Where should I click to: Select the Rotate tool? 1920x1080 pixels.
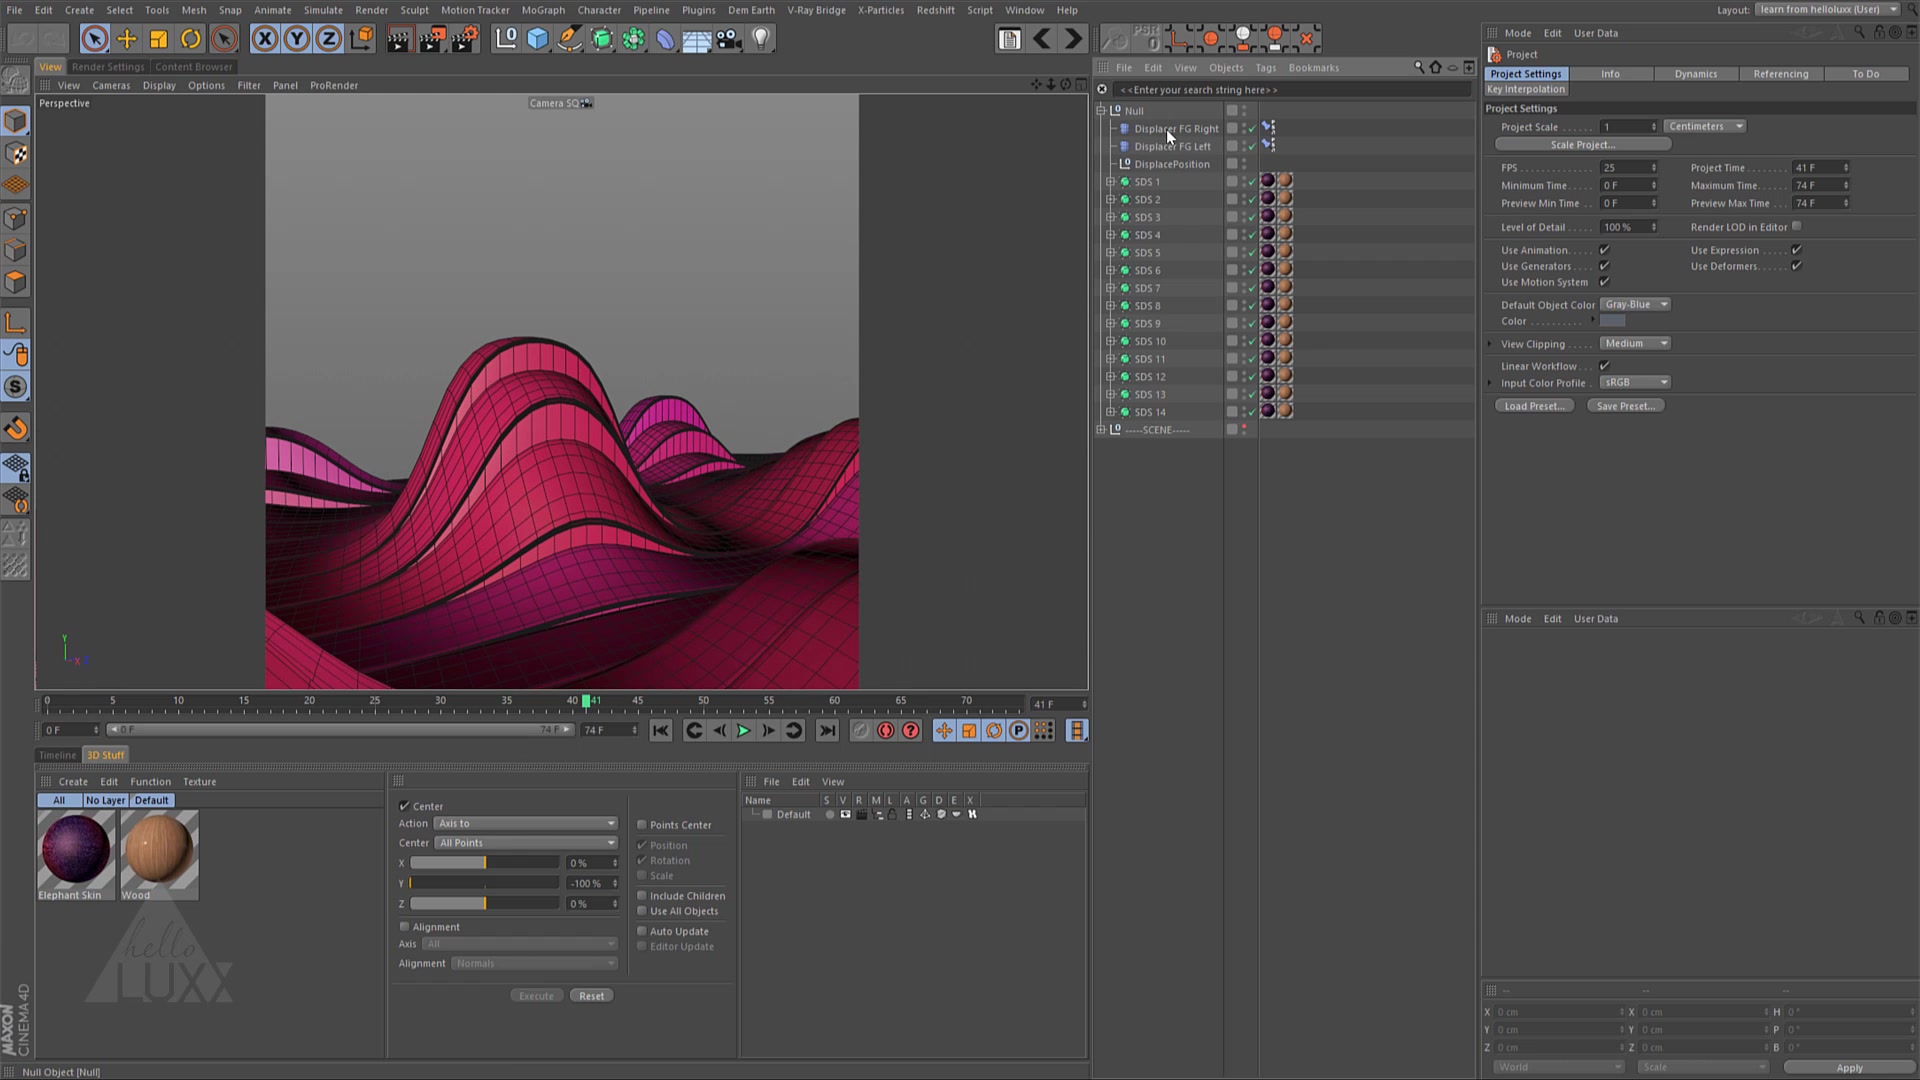190,38
